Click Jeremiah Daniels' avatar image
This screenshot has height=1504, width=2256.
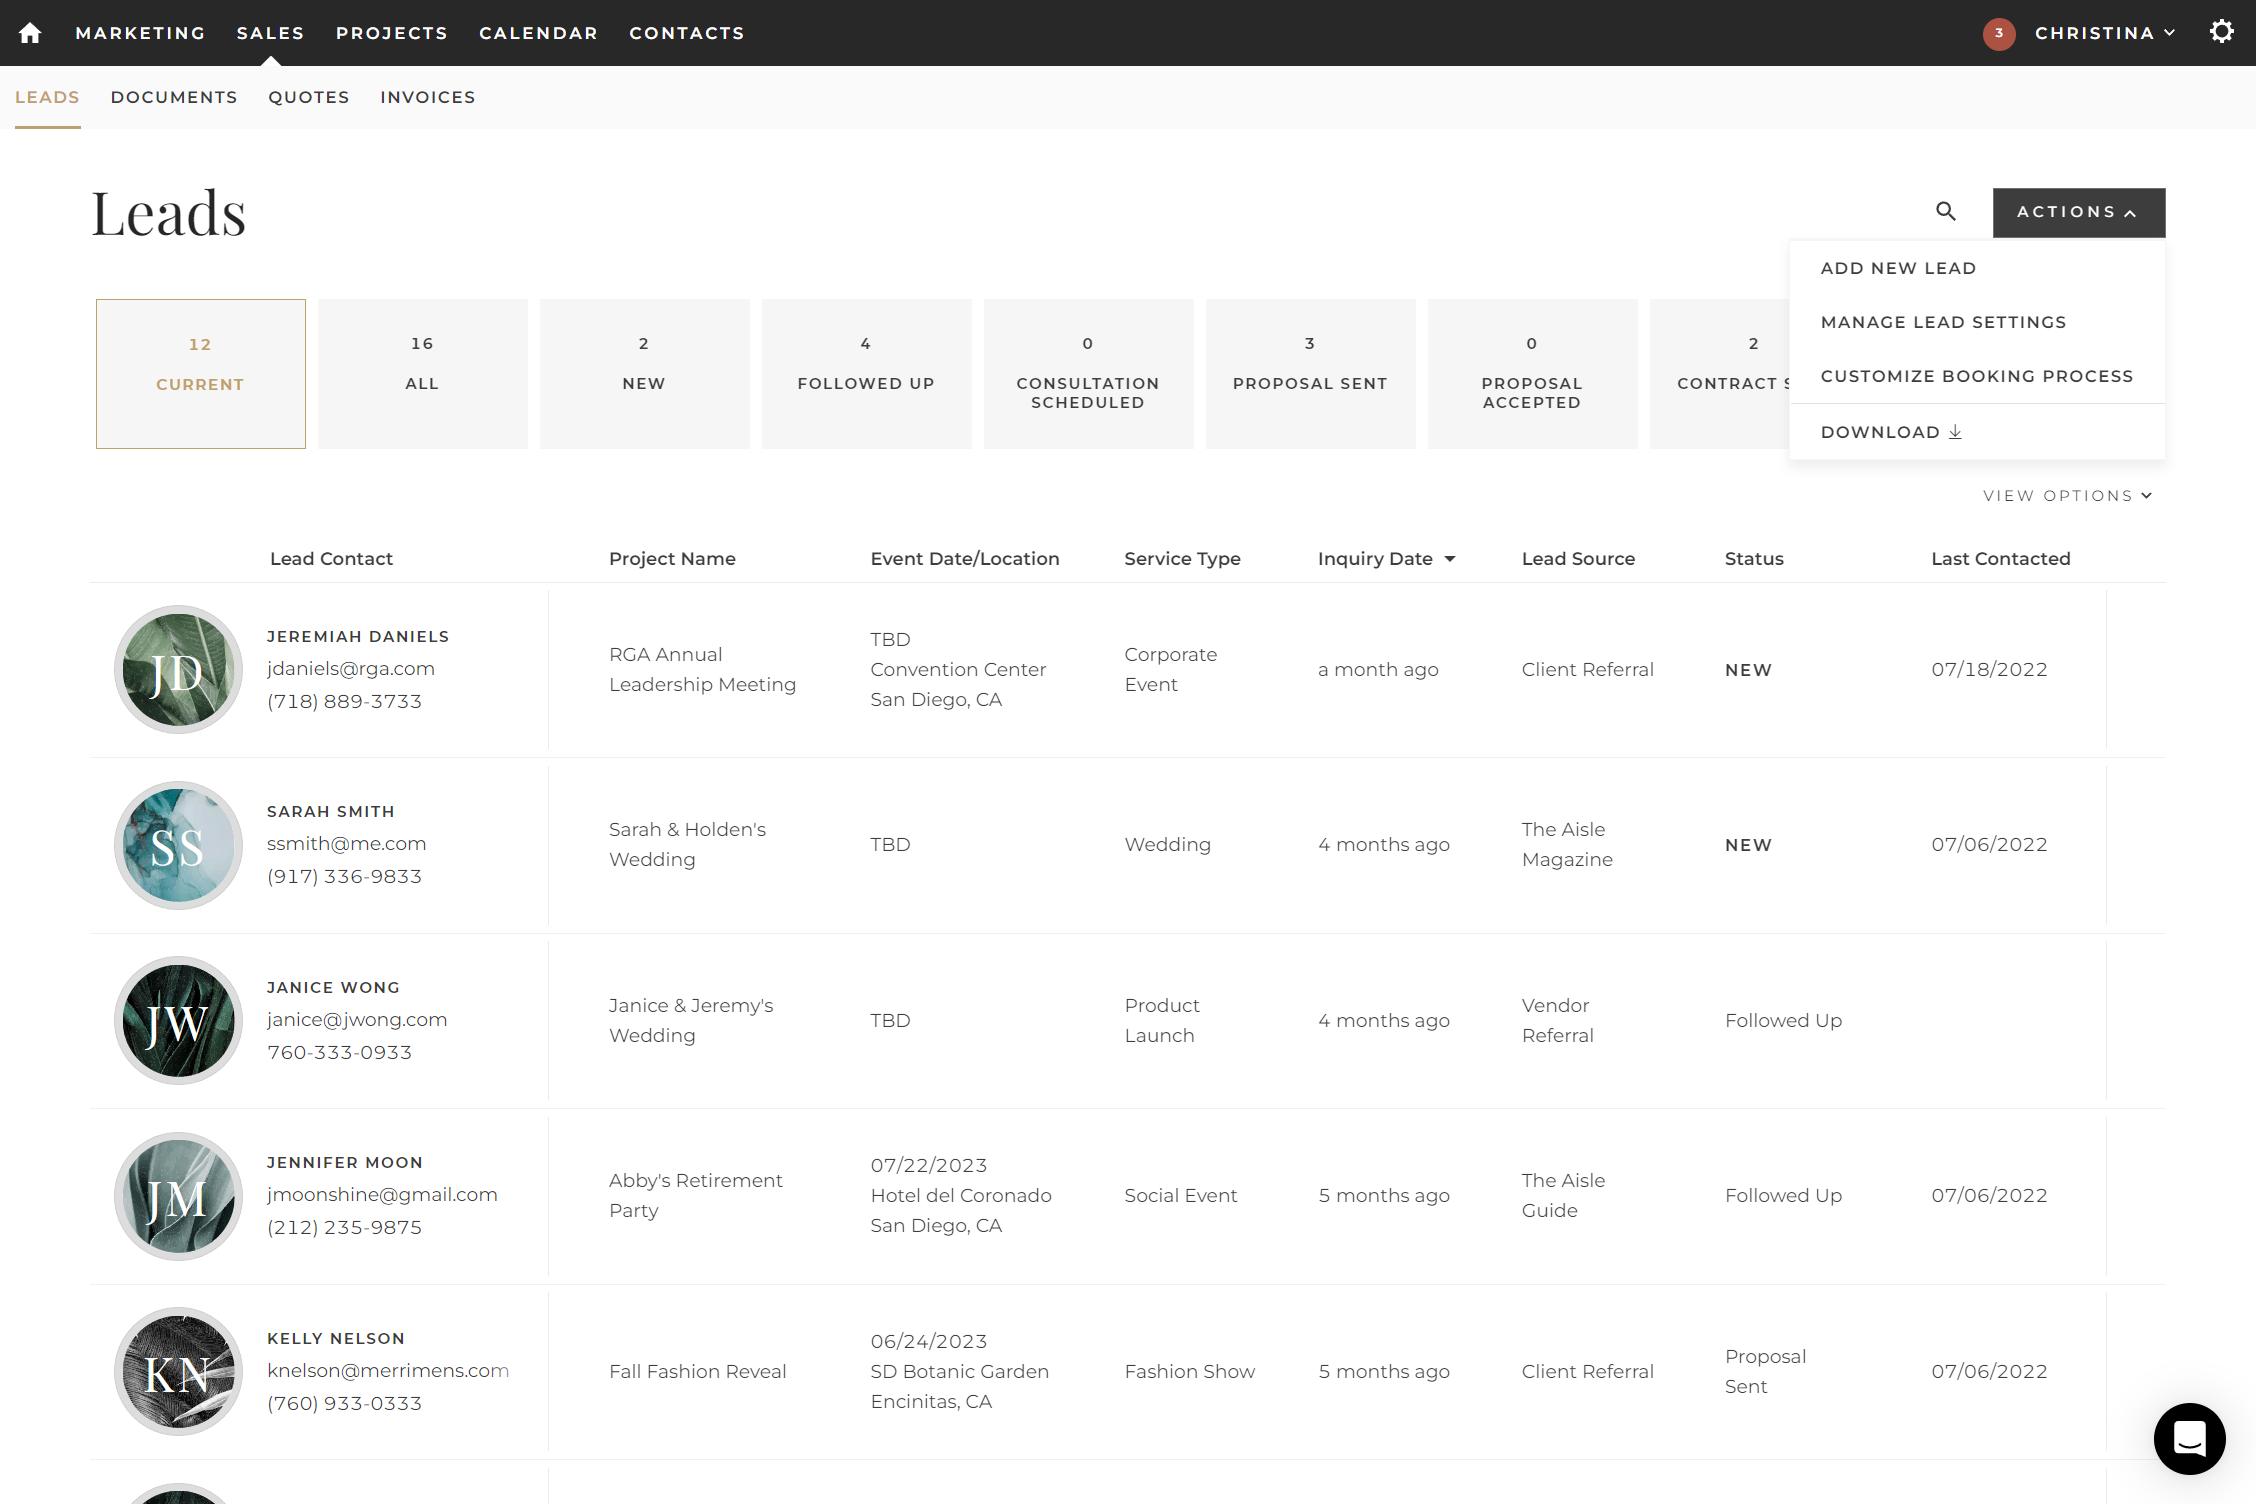point(178,670)
